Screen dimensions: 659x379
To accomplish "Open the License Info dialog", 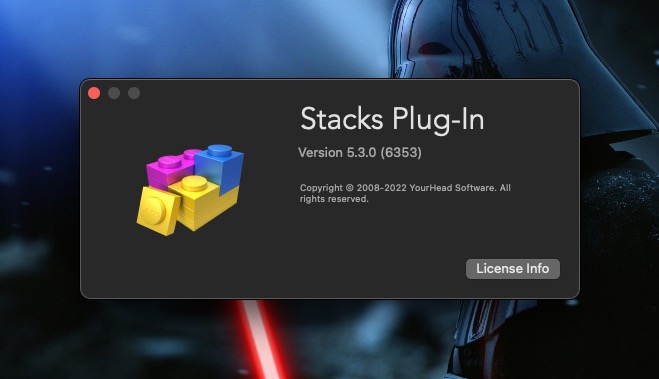I will (x=512, y=268).
